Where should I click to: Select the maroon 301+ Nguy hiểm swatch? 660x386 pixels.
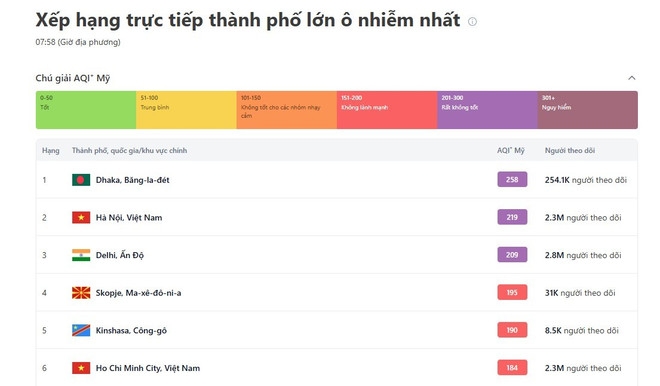click(x=588, y=110)
